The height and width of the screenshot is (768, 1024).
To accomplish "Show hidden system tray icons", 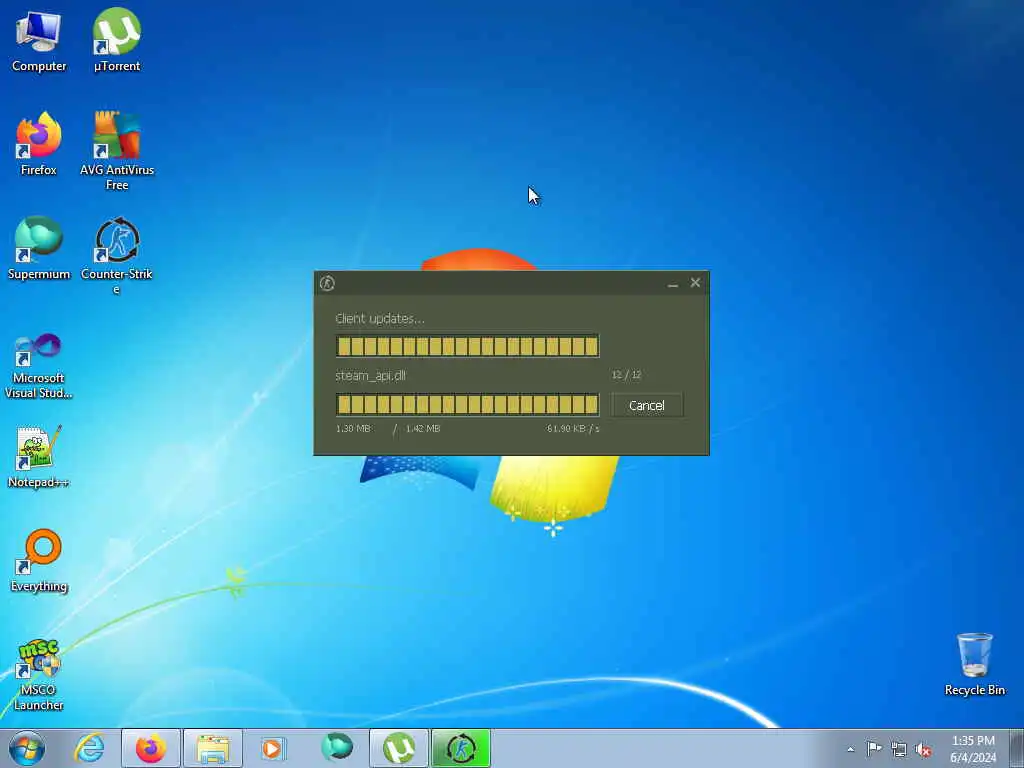I will click(x=850, y=749).
